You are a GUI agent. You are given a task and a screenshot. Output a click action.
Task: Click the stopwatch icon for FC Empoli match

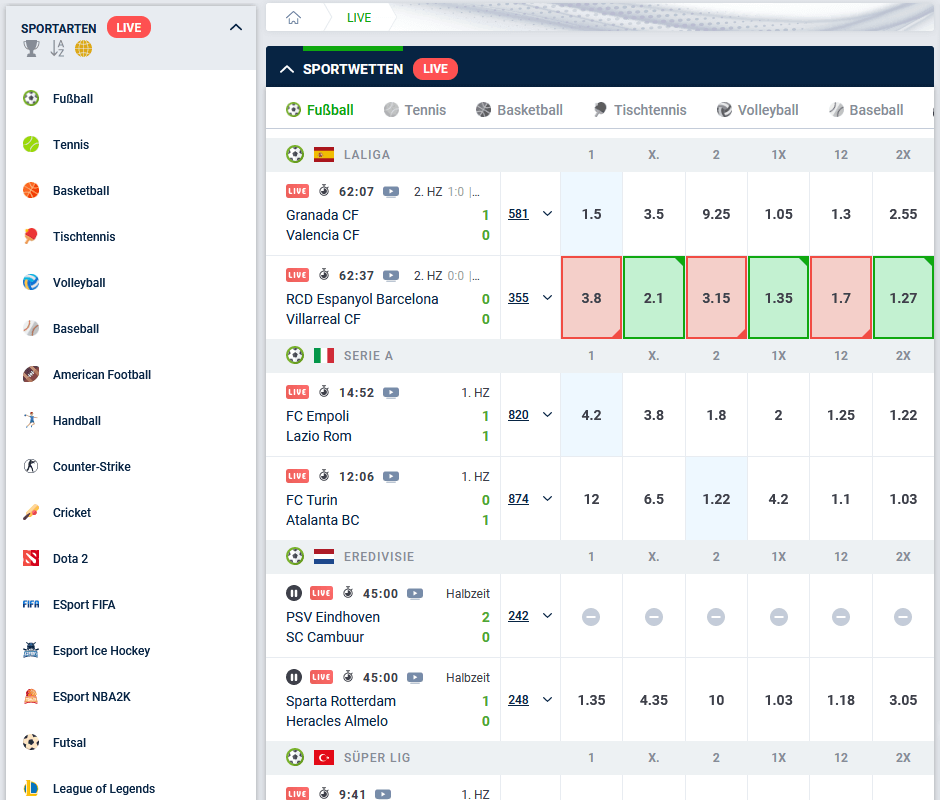(x=324, y=392)
